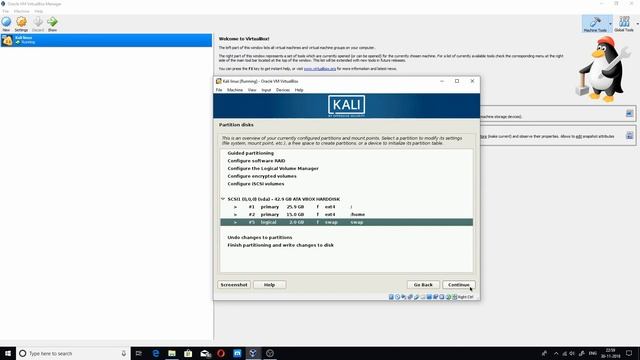Select #5 logical swap partition row
Image resolution: width=640 pixels, height=360 pixels.
point(347,222)
